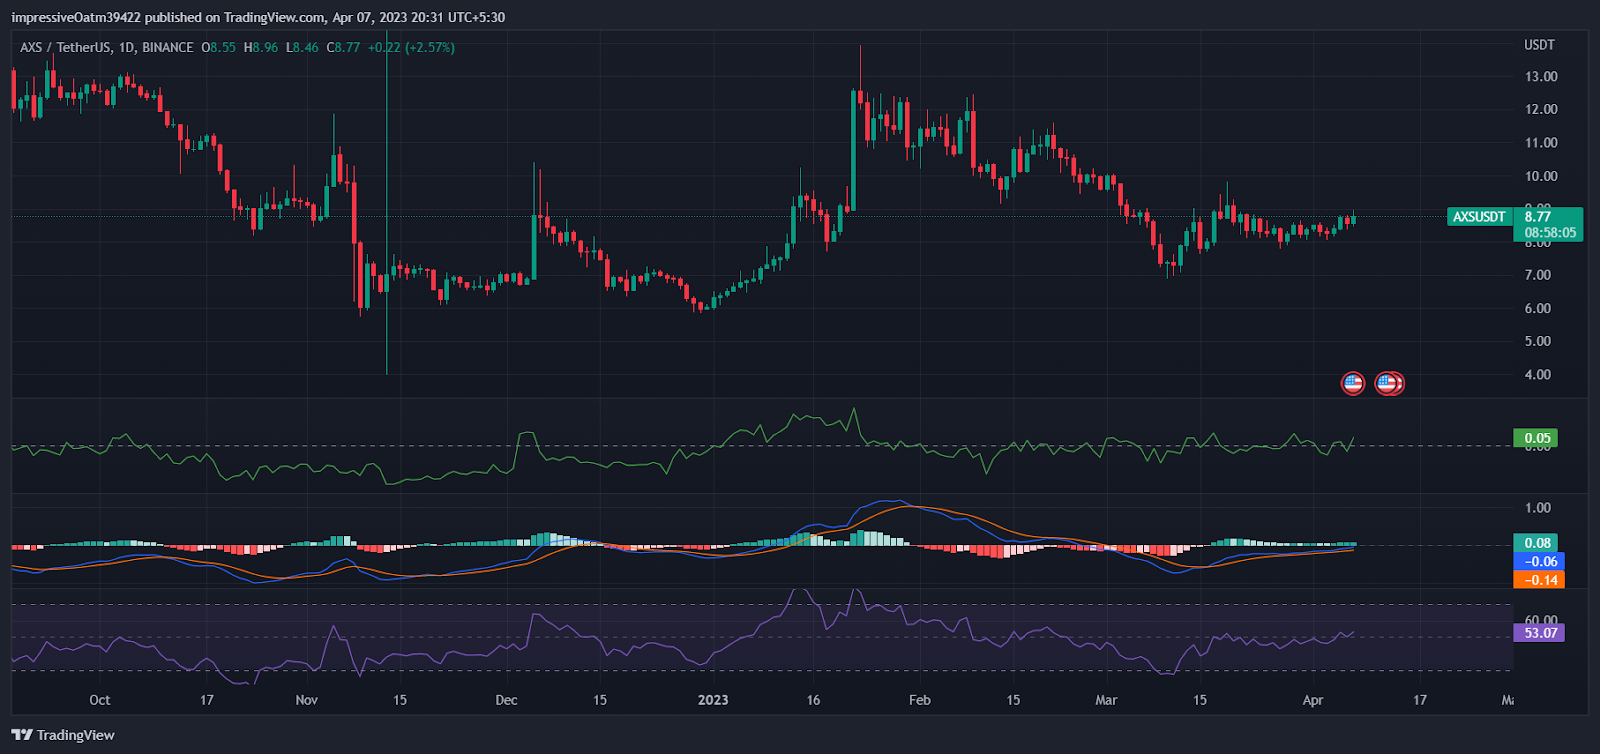Viewport: 1600px width, 754px height.
Task: Click the stacked US flag event icons
Action: (1389, 383)
